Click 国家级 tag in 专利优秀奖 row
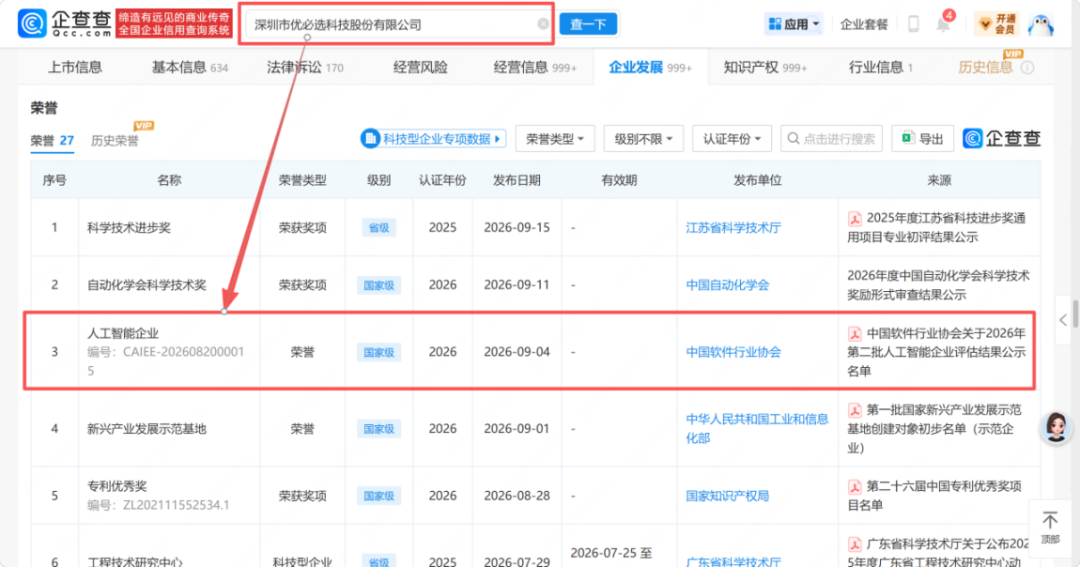The height and width of the screenshot is (567, 1080). 379,496
